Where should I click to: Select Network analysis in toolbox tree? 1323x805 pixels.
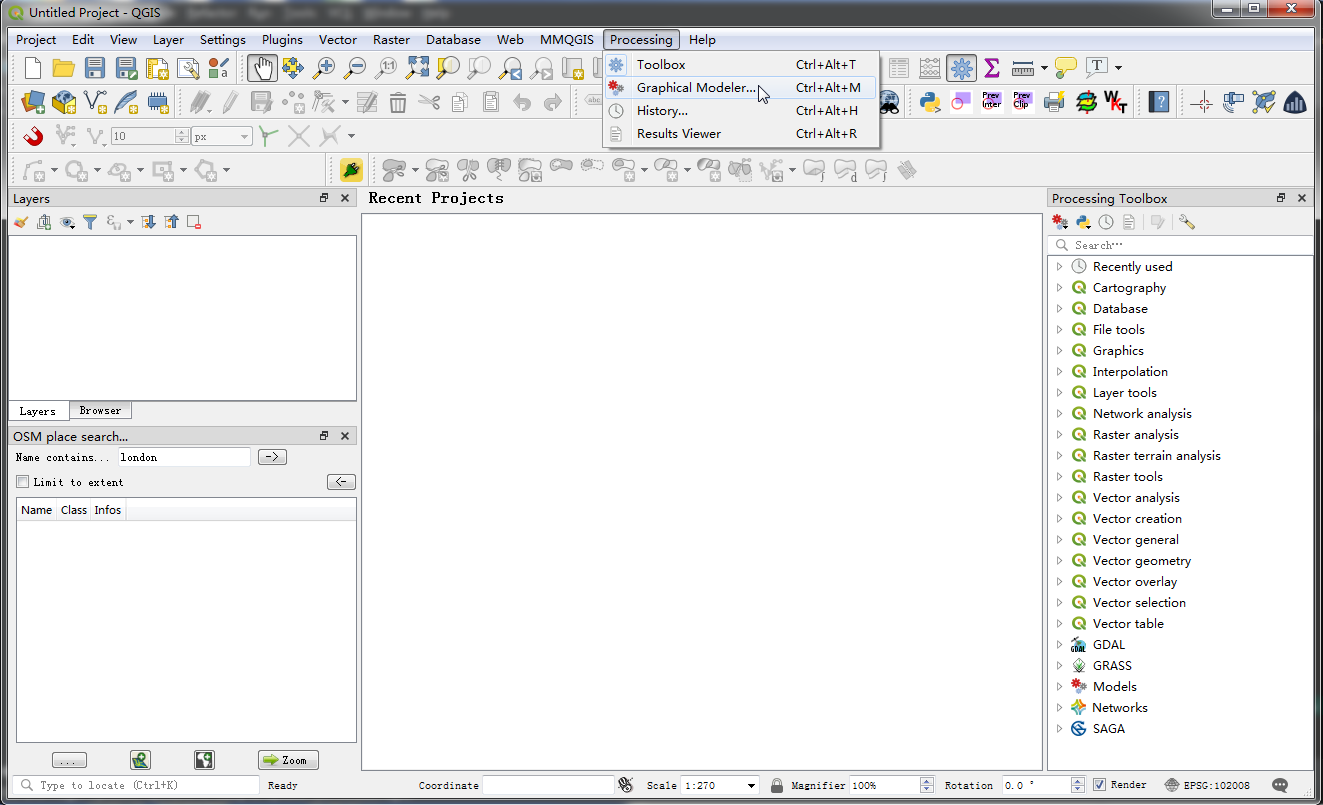coord(1142,413)
